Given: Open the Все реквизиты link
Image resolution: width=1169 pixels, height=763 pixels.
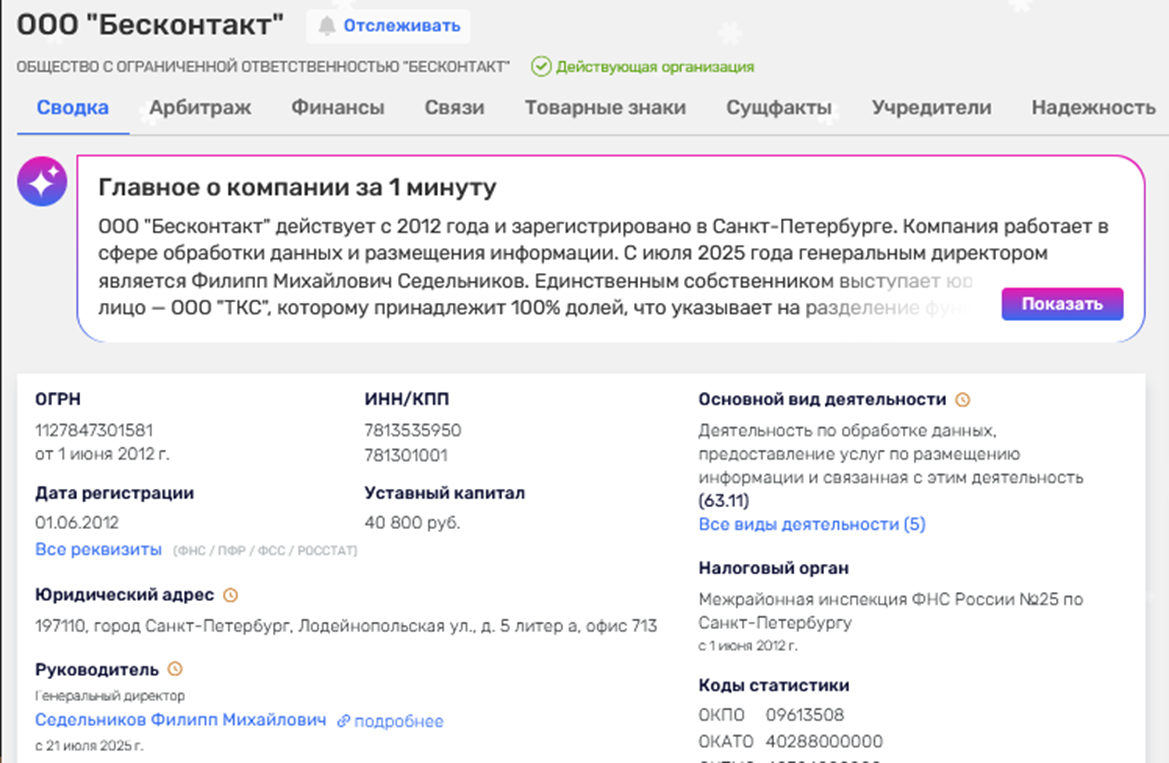Looking at the screenshot, I should 98,550.
